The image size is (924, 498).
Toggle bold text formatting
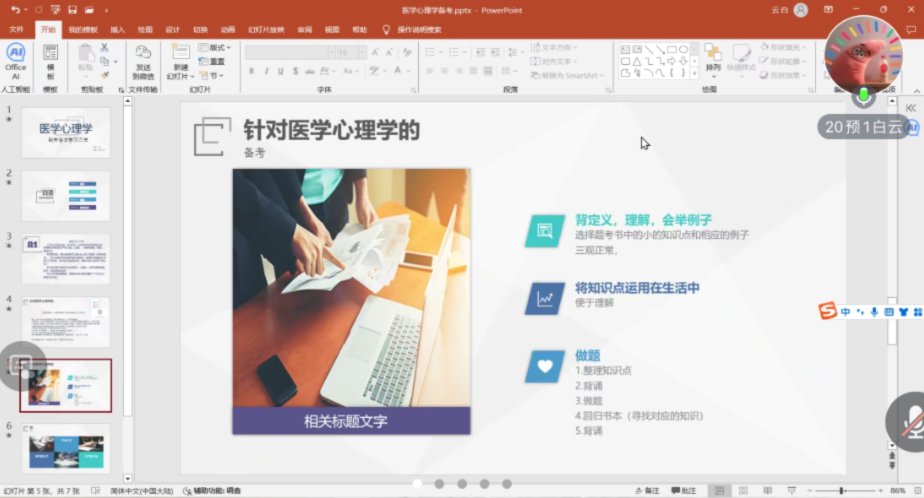point(251,71)
